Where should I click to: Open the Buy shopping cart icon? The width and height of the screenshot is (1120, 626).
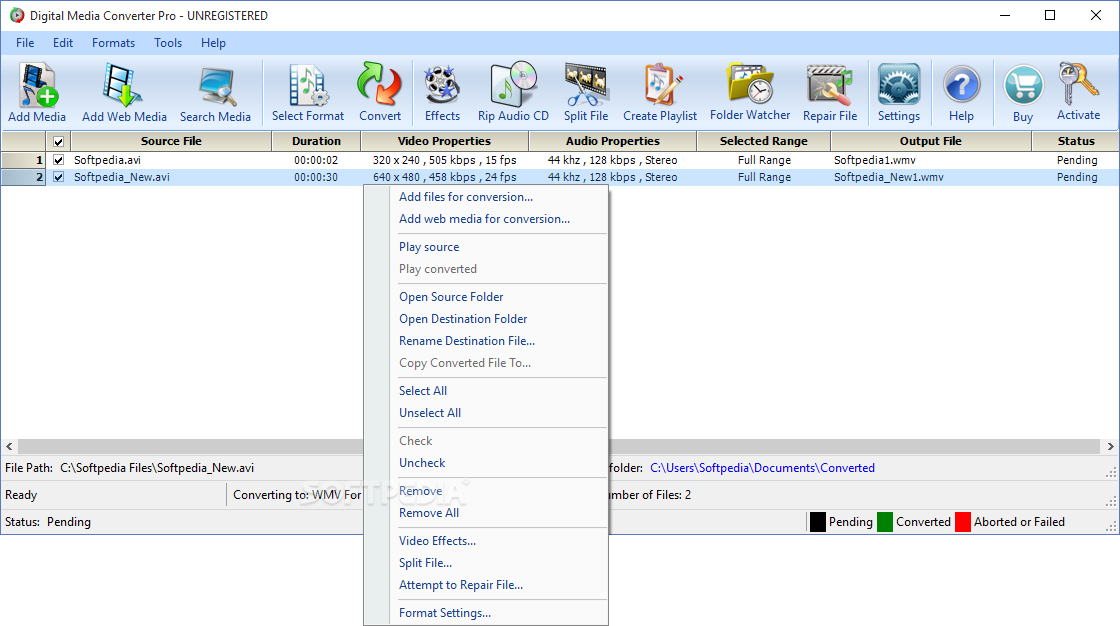click(x=1023, y=93)
